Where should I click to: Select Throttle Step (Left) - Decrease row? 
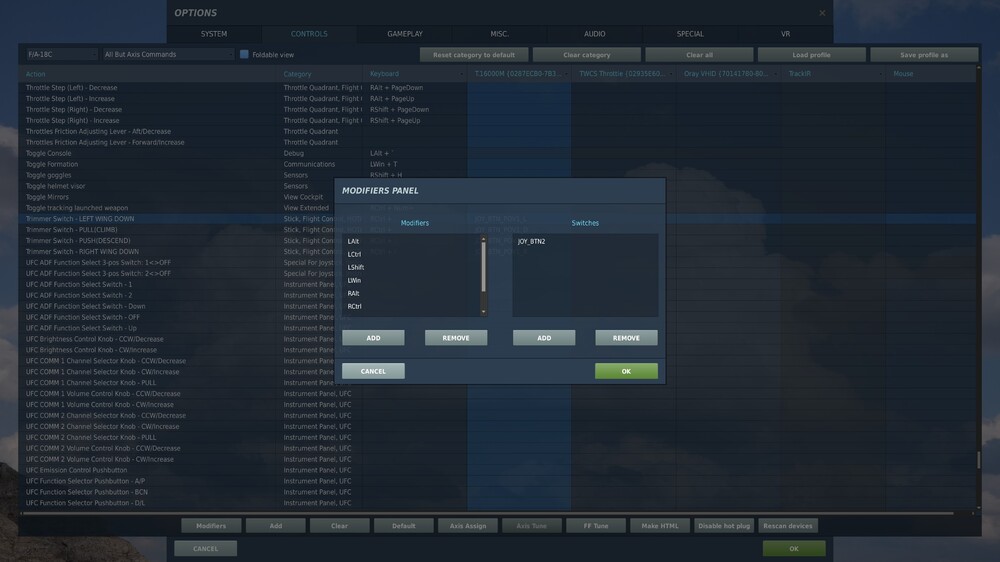pyautogui.click(x=497, y=87)
